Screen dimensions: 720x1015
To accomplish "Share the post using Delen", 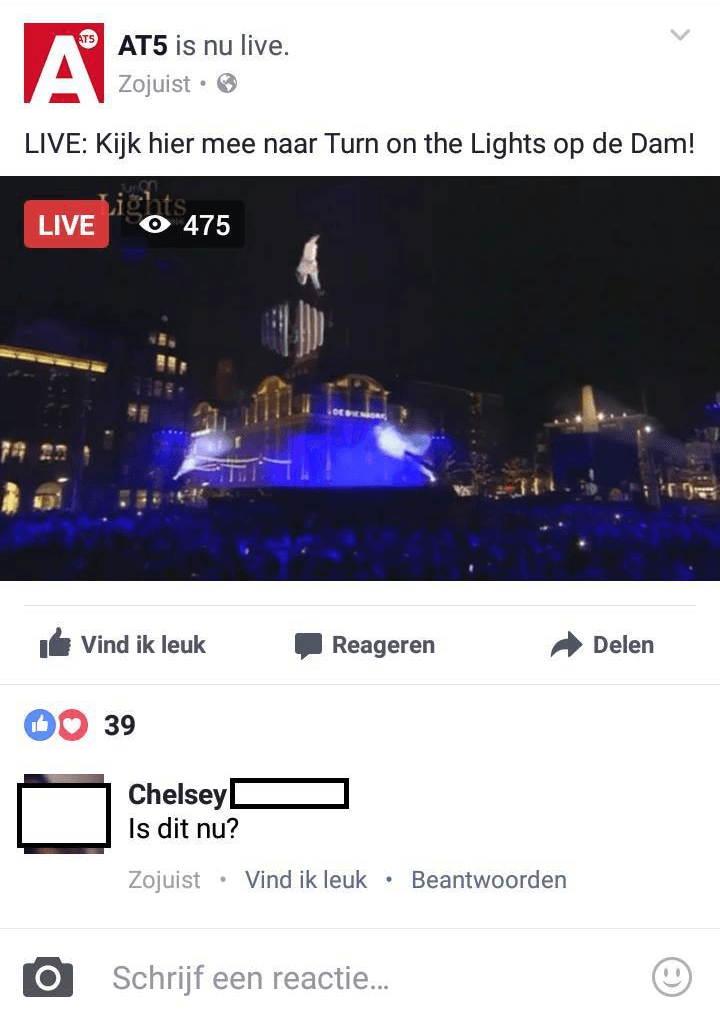I will click(602, 644).
